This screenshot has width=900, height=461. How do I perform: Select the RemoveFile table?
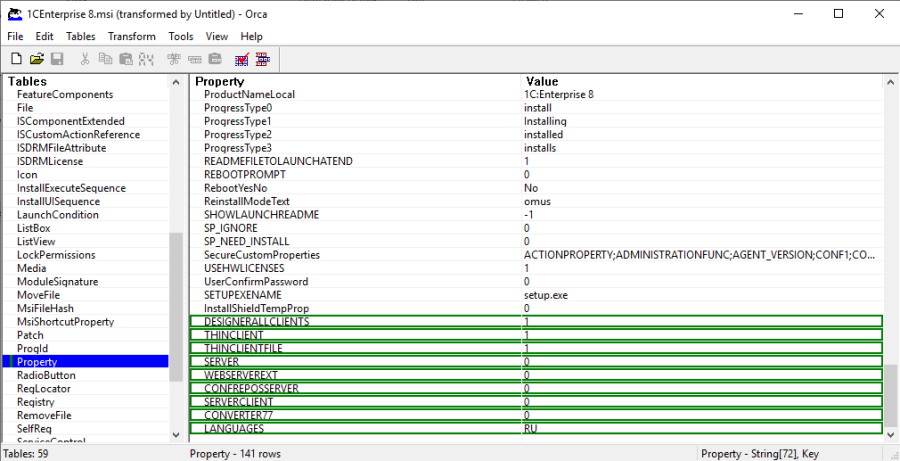(x=44, y=415)
